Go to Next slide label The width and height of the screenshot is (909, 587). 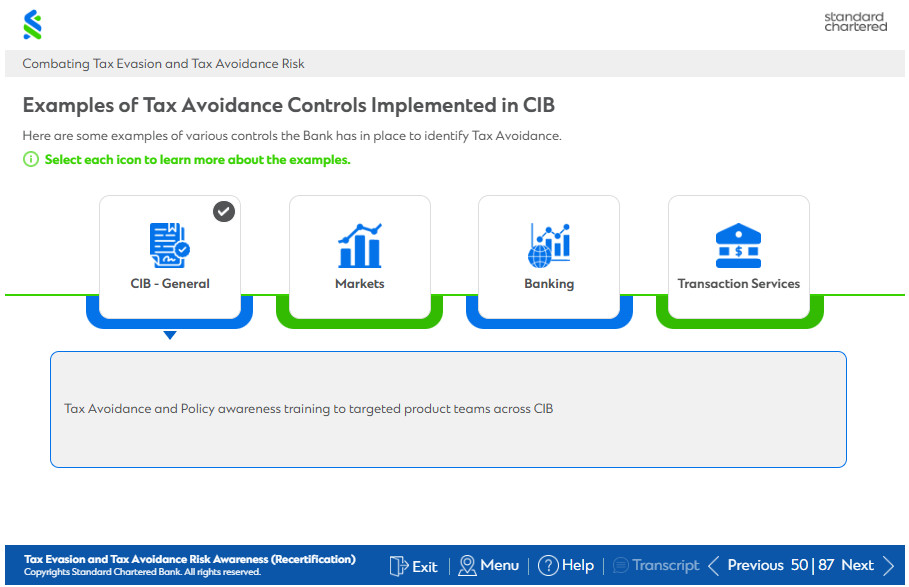pos(857,566)
